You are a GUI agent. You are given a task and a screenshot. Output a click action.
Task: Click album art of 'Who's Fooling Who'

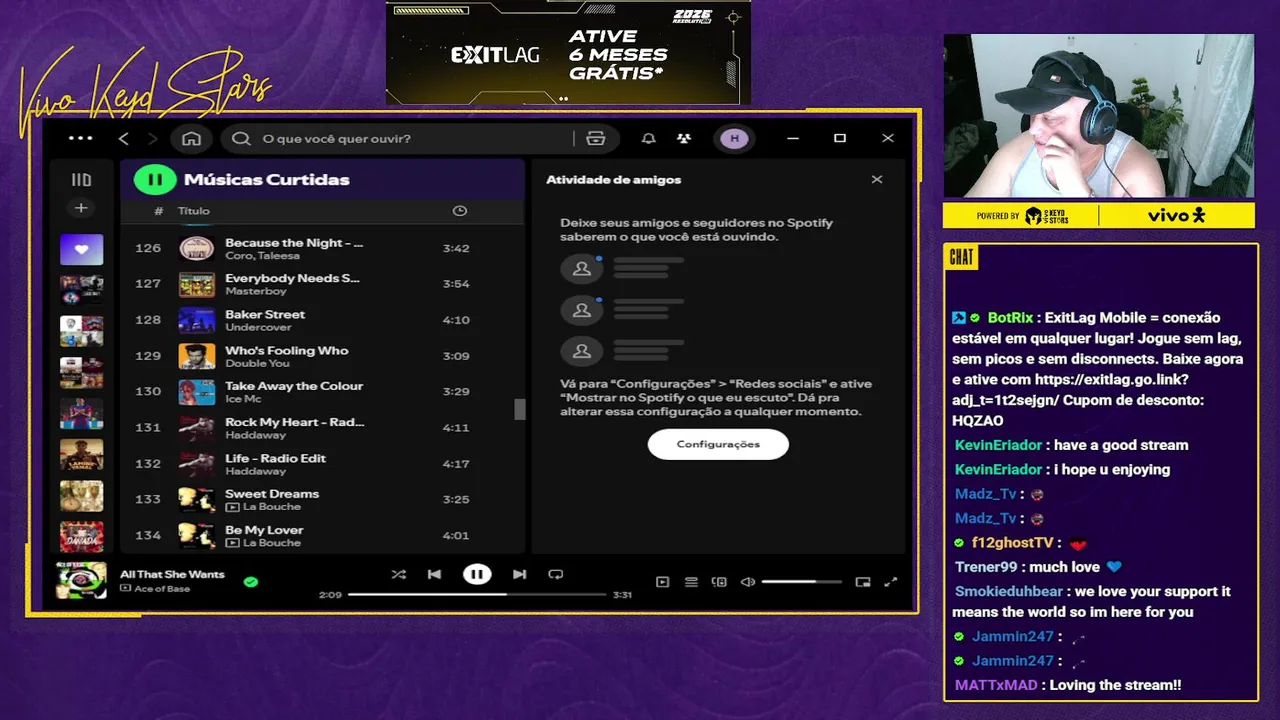[196, 356]
